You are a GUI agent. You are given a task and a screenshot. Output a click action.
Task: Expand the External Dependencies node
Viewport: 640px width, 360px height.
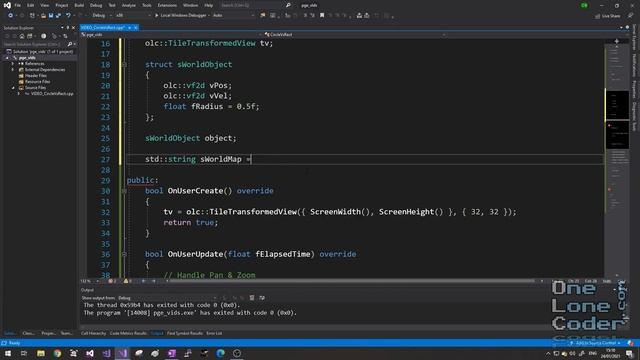pyautogui.click(x=13, y=70)
